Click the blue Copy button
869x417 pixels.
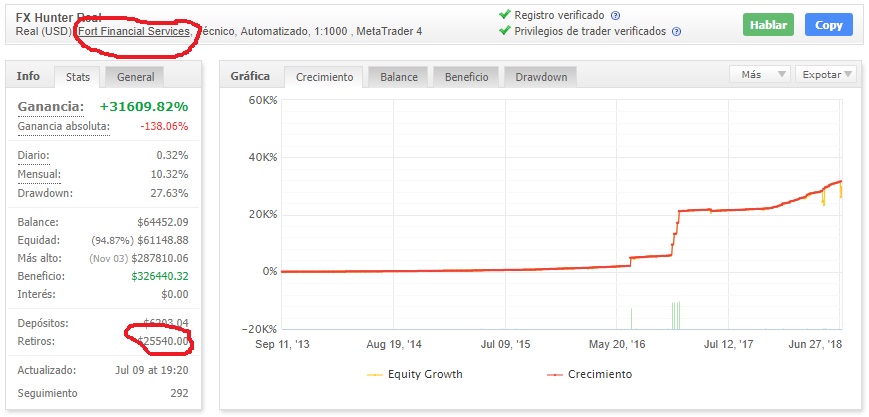829,25
